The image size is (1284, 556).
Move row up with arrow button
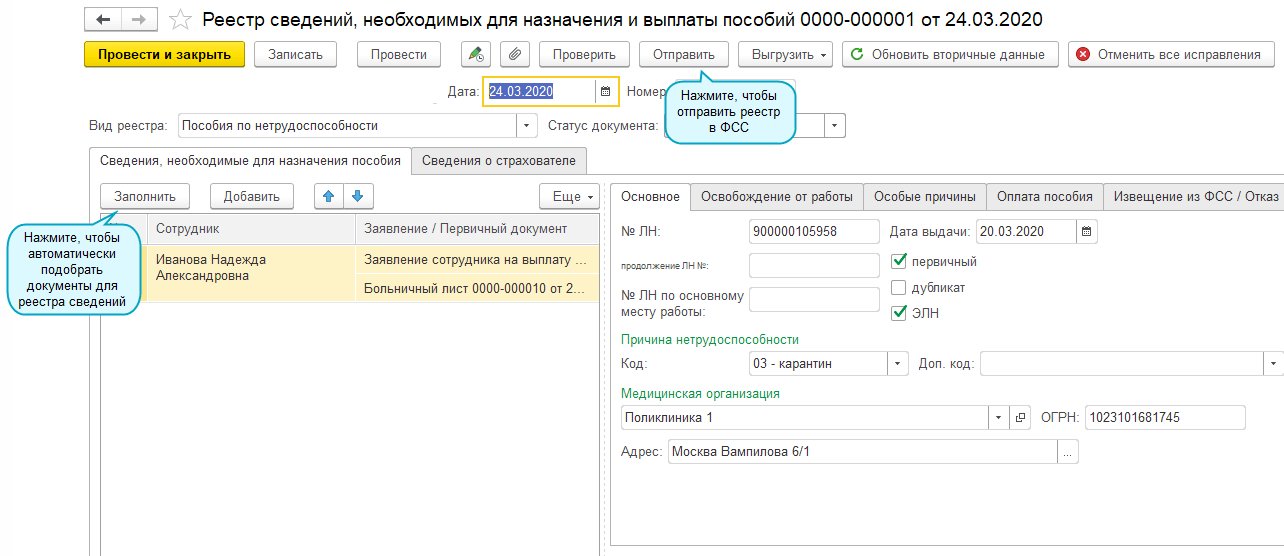[326, 196]
